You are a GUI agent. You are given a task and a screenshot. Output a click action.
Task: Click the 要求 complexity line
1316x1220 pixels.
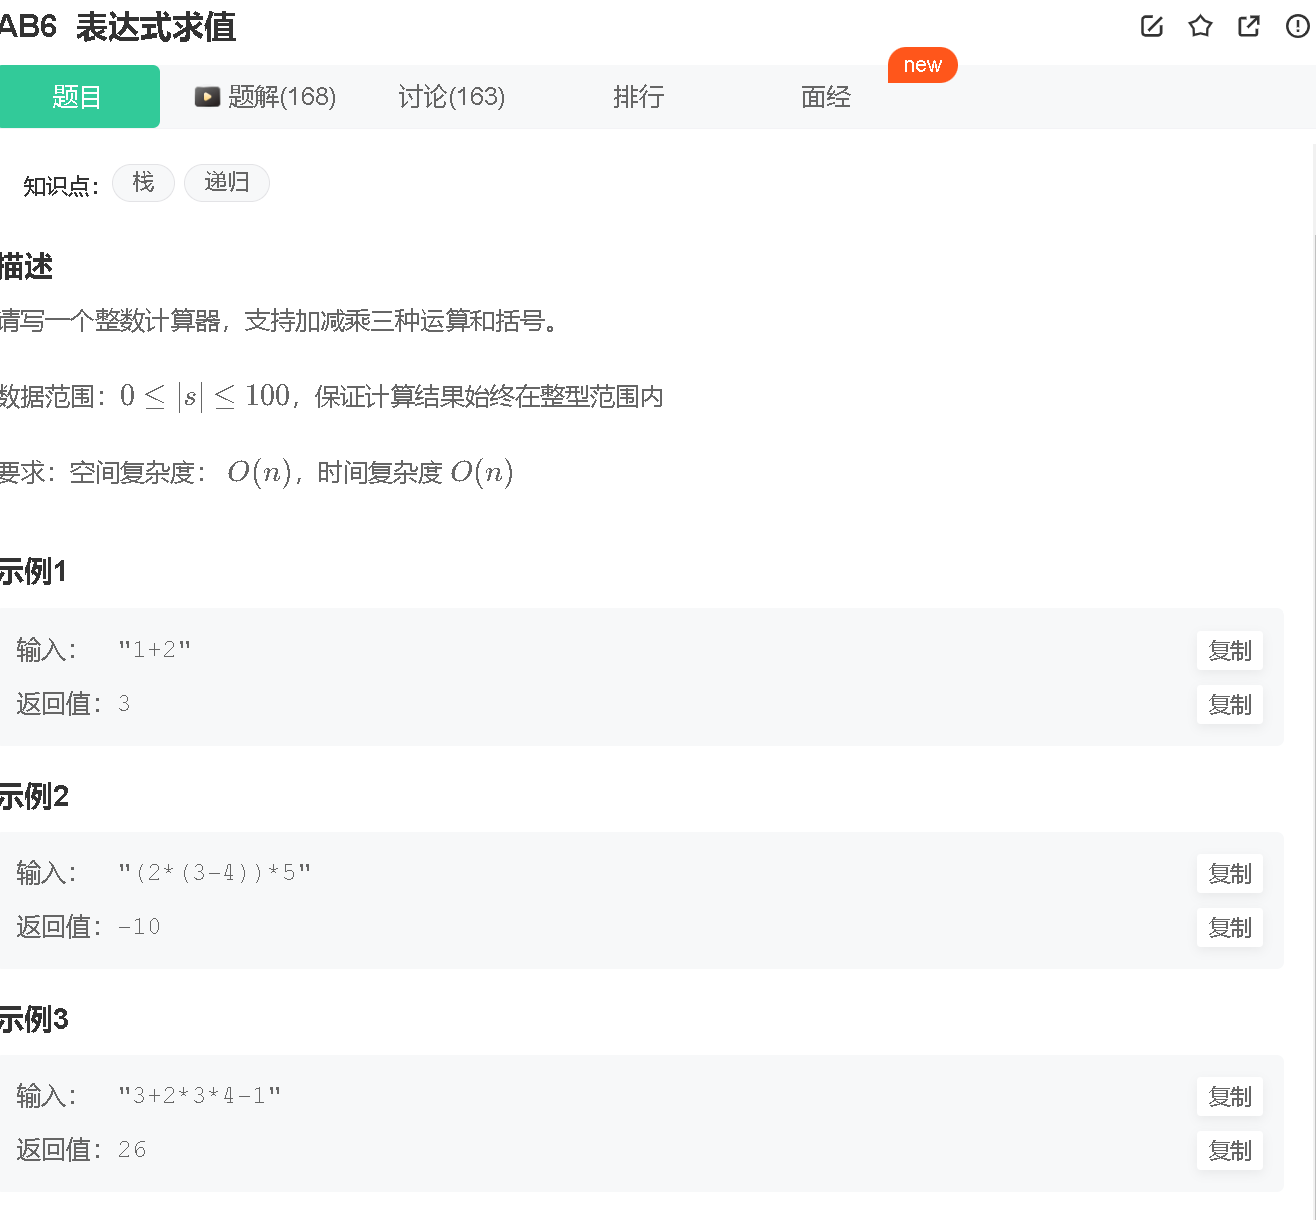click(256, 472)
